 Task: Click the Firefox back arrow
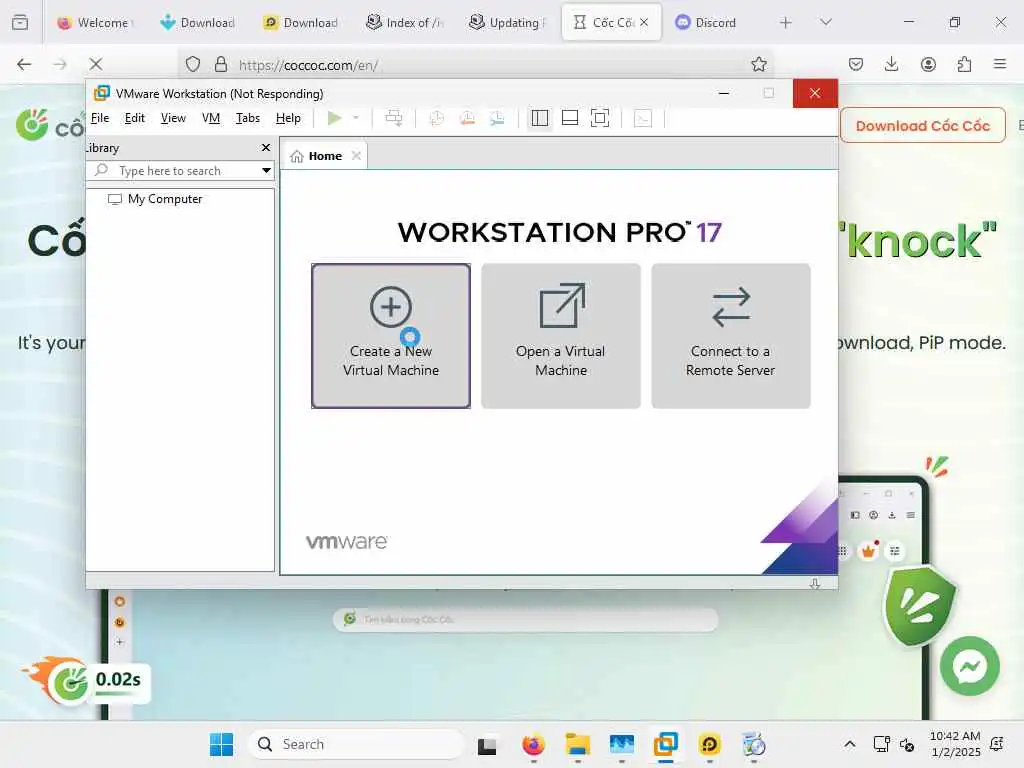(24, 64)
